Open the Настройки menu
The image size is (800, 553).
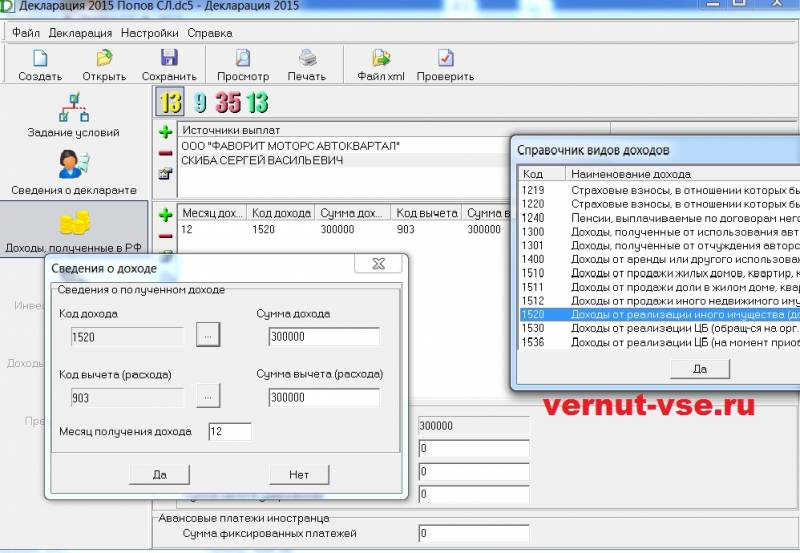click(x=149, y=33)
